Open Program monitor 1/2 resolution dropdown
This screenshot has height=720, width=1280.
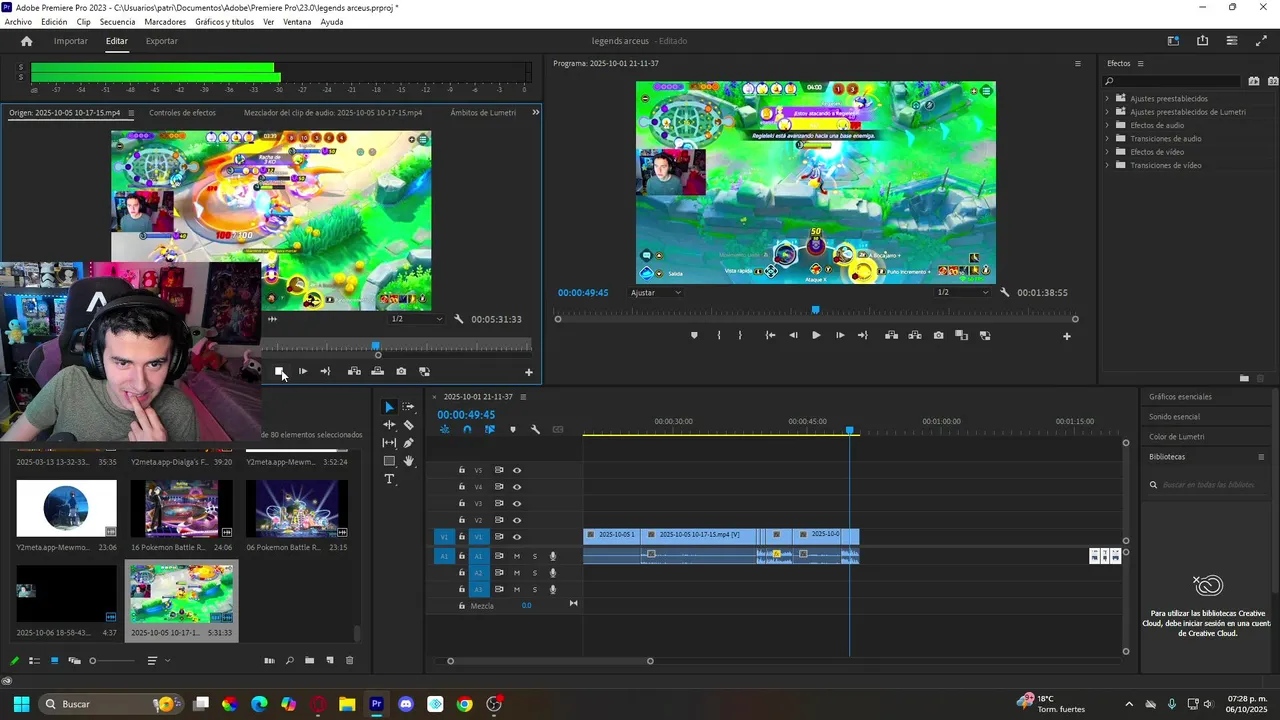tap(962, 293)
